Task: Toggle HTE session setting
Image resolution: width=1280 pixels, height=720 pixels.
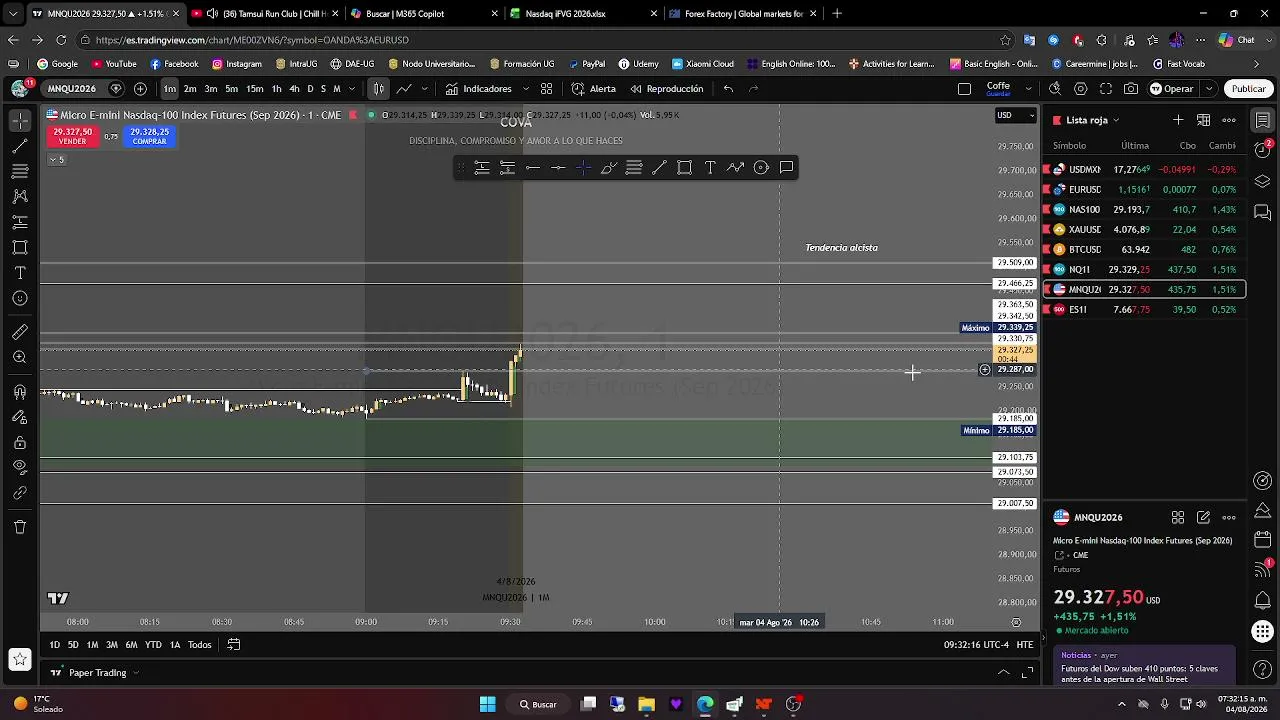Action: click(x=1025, y=645)
